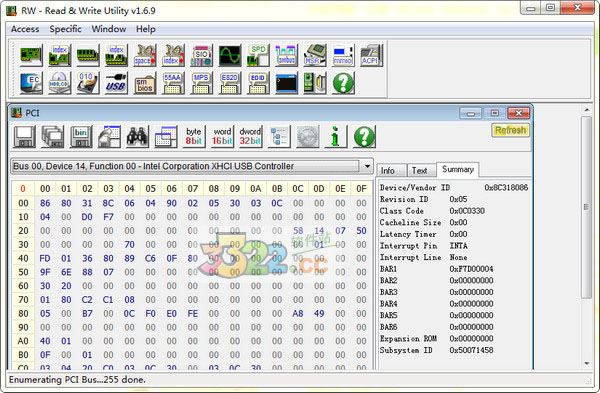Open the Embedded Controller (EC) tool

pyautogui.click(x=31, y=83)
